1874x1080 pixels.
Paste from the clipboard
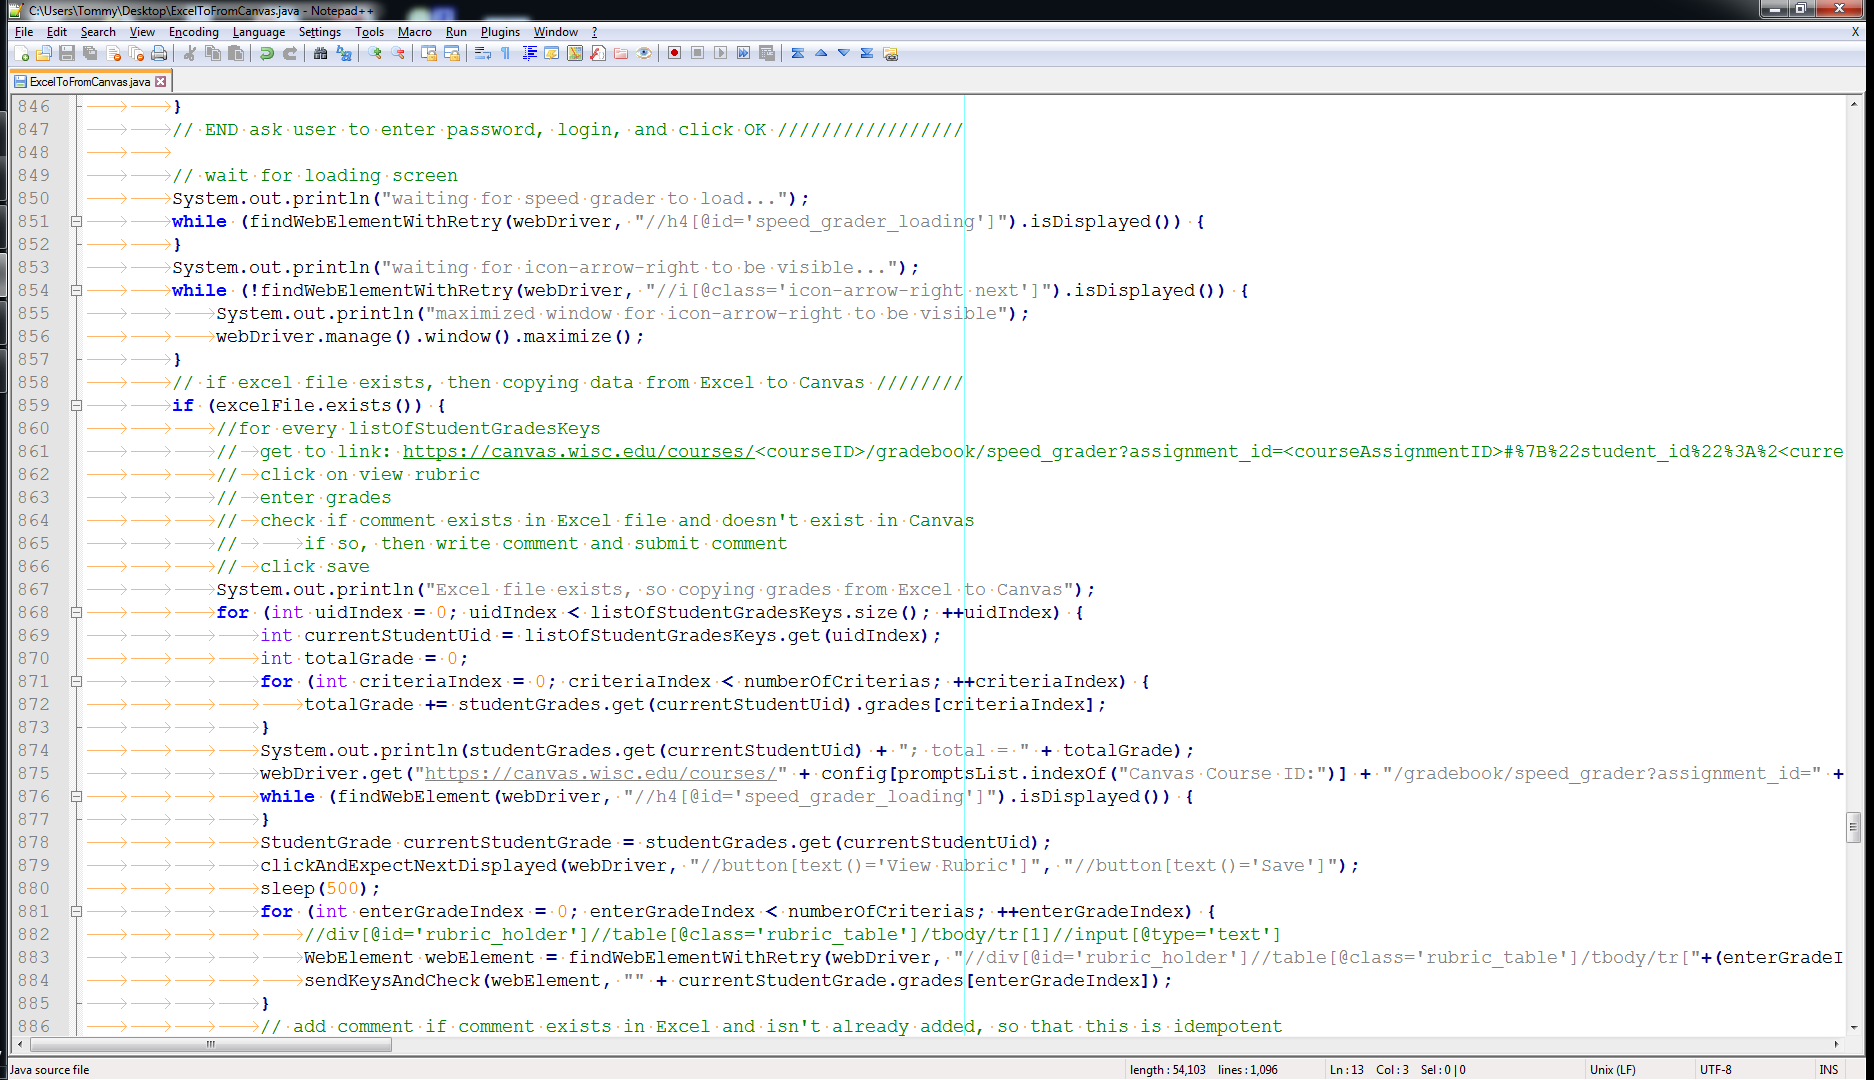236,53
